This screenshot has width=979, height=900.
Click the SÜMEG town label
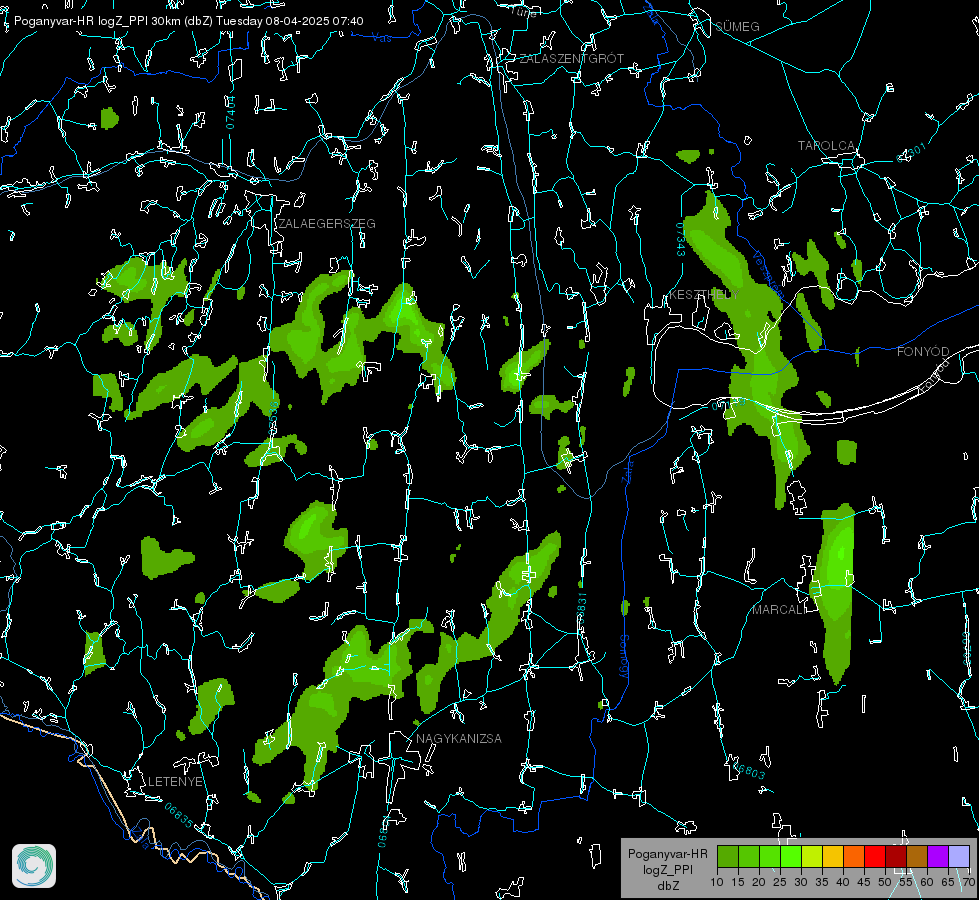pos(737,27)
